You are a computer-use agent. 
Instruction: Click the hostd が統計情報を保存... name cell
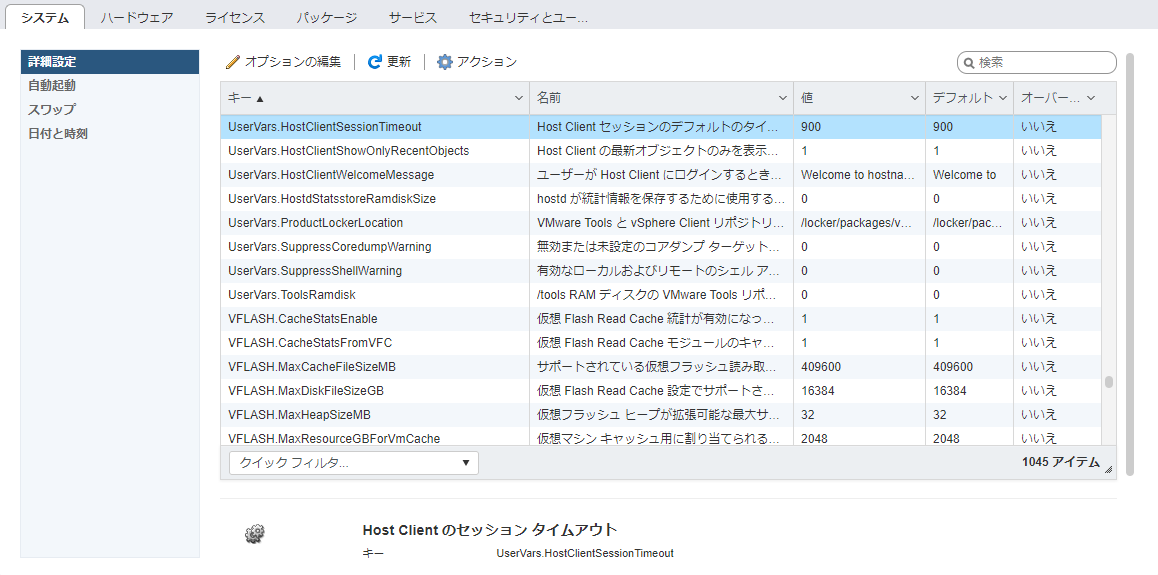[x=661, y=199]
